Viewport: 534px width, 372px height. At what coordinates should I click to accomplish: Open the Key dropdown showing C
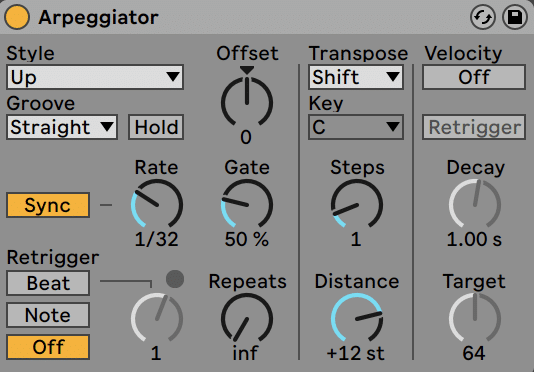point(356,127)
